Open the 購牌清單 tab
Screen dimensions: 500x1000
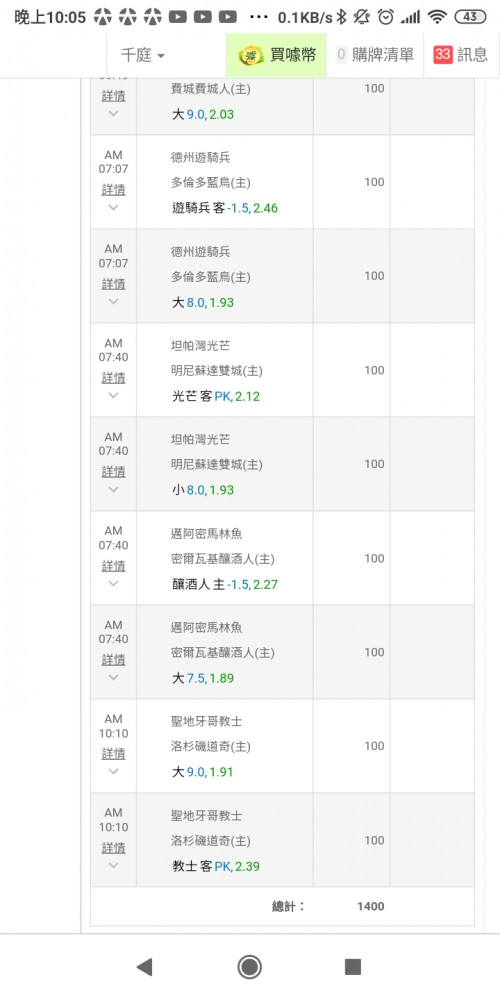point(374,55)
